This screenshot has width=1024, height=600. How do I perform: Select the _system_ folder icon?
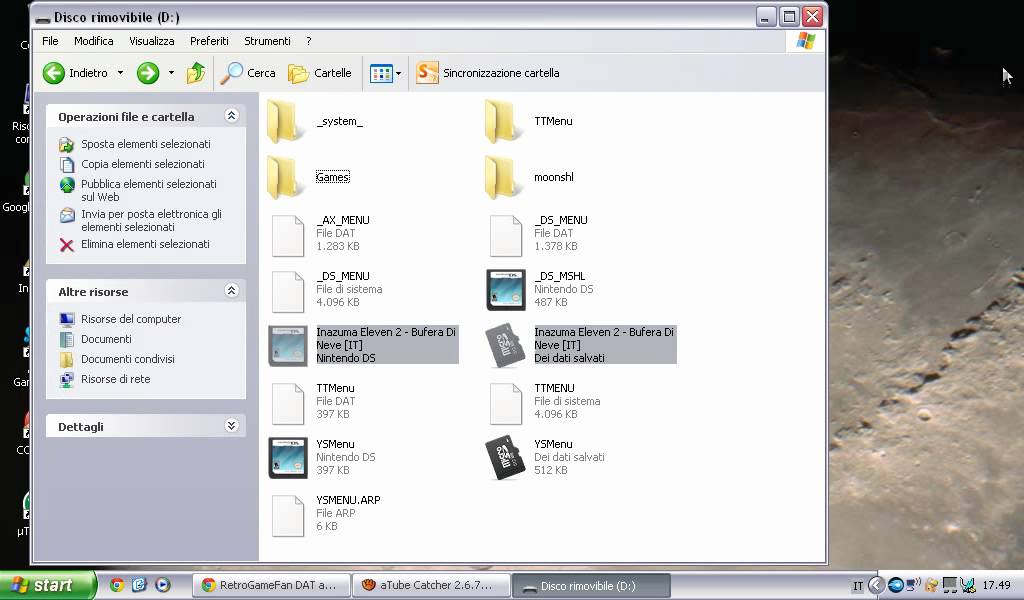[286, 121]
